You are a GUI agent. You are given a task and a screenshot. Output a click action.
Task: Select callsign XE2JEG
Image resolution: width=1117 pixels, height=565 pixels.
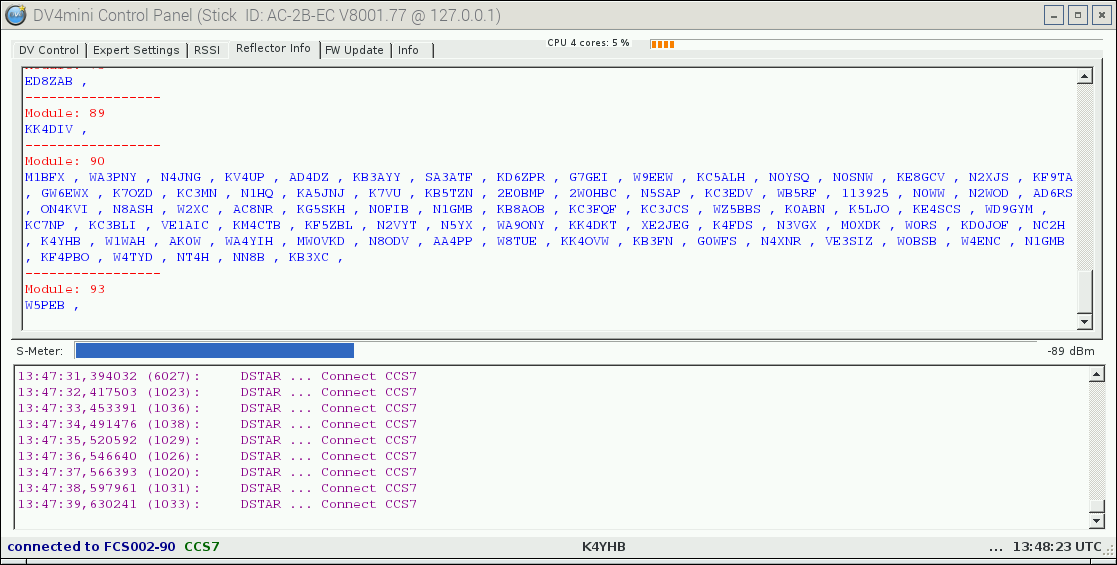[x=665, y=225]
